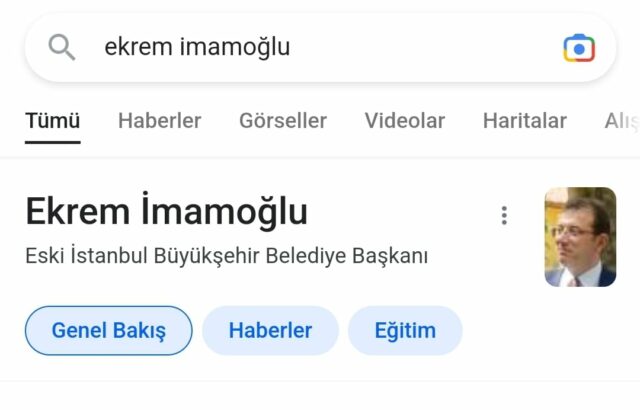Switch to the Görseller tab
640x410 pixels.
click(283, 121)
